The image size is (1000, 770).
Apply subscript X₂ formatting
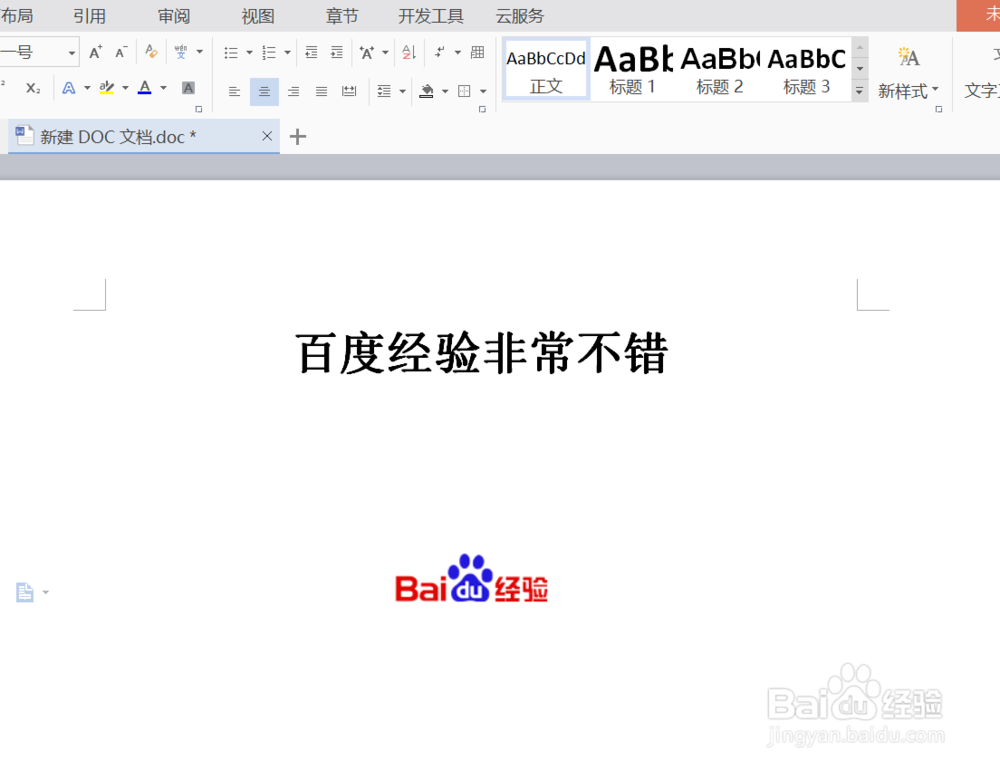[x=33, y=89]
